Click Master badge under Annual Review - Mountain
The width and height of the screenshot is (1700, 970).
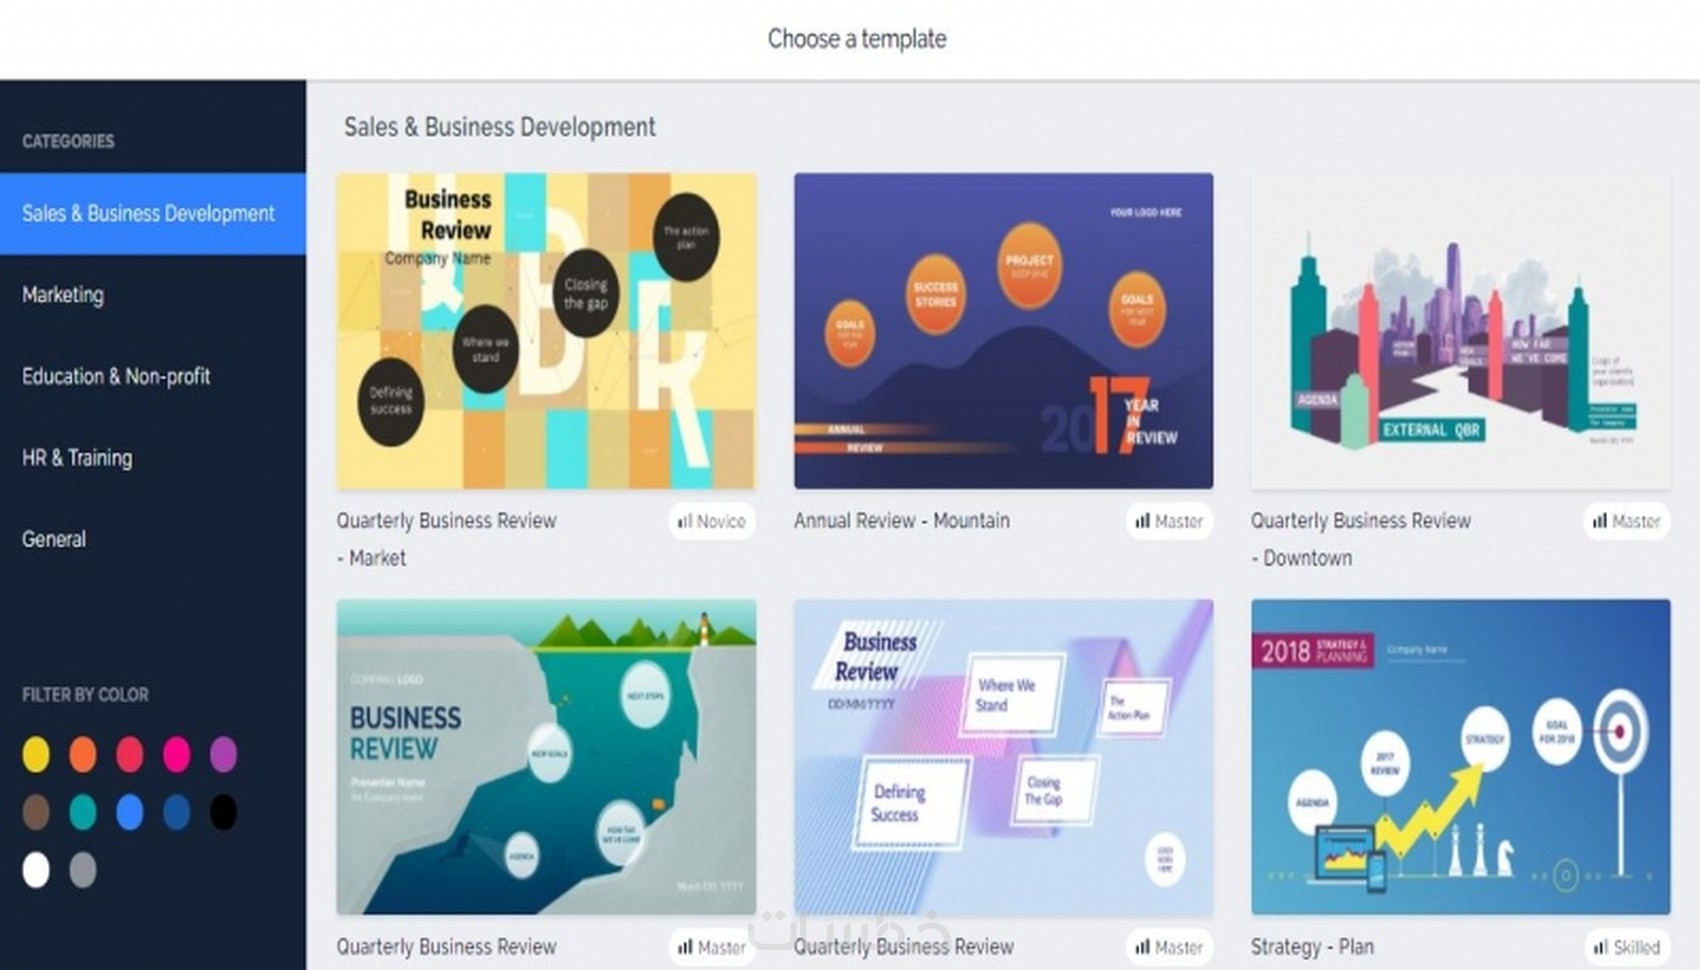pyautogui.click(x=1169, y=521)
